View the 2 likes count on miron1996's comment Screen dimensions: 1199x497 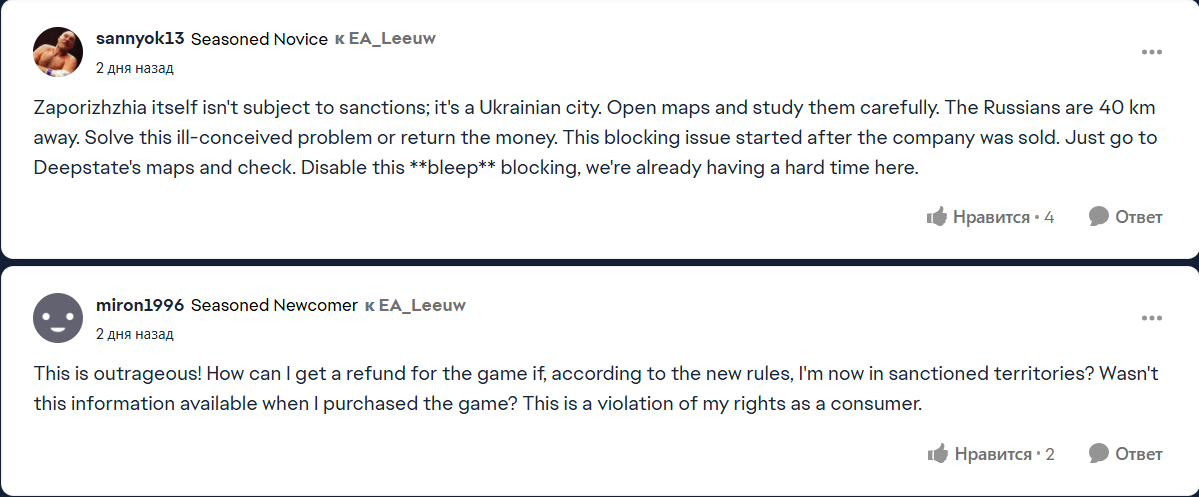point(1050,454)
